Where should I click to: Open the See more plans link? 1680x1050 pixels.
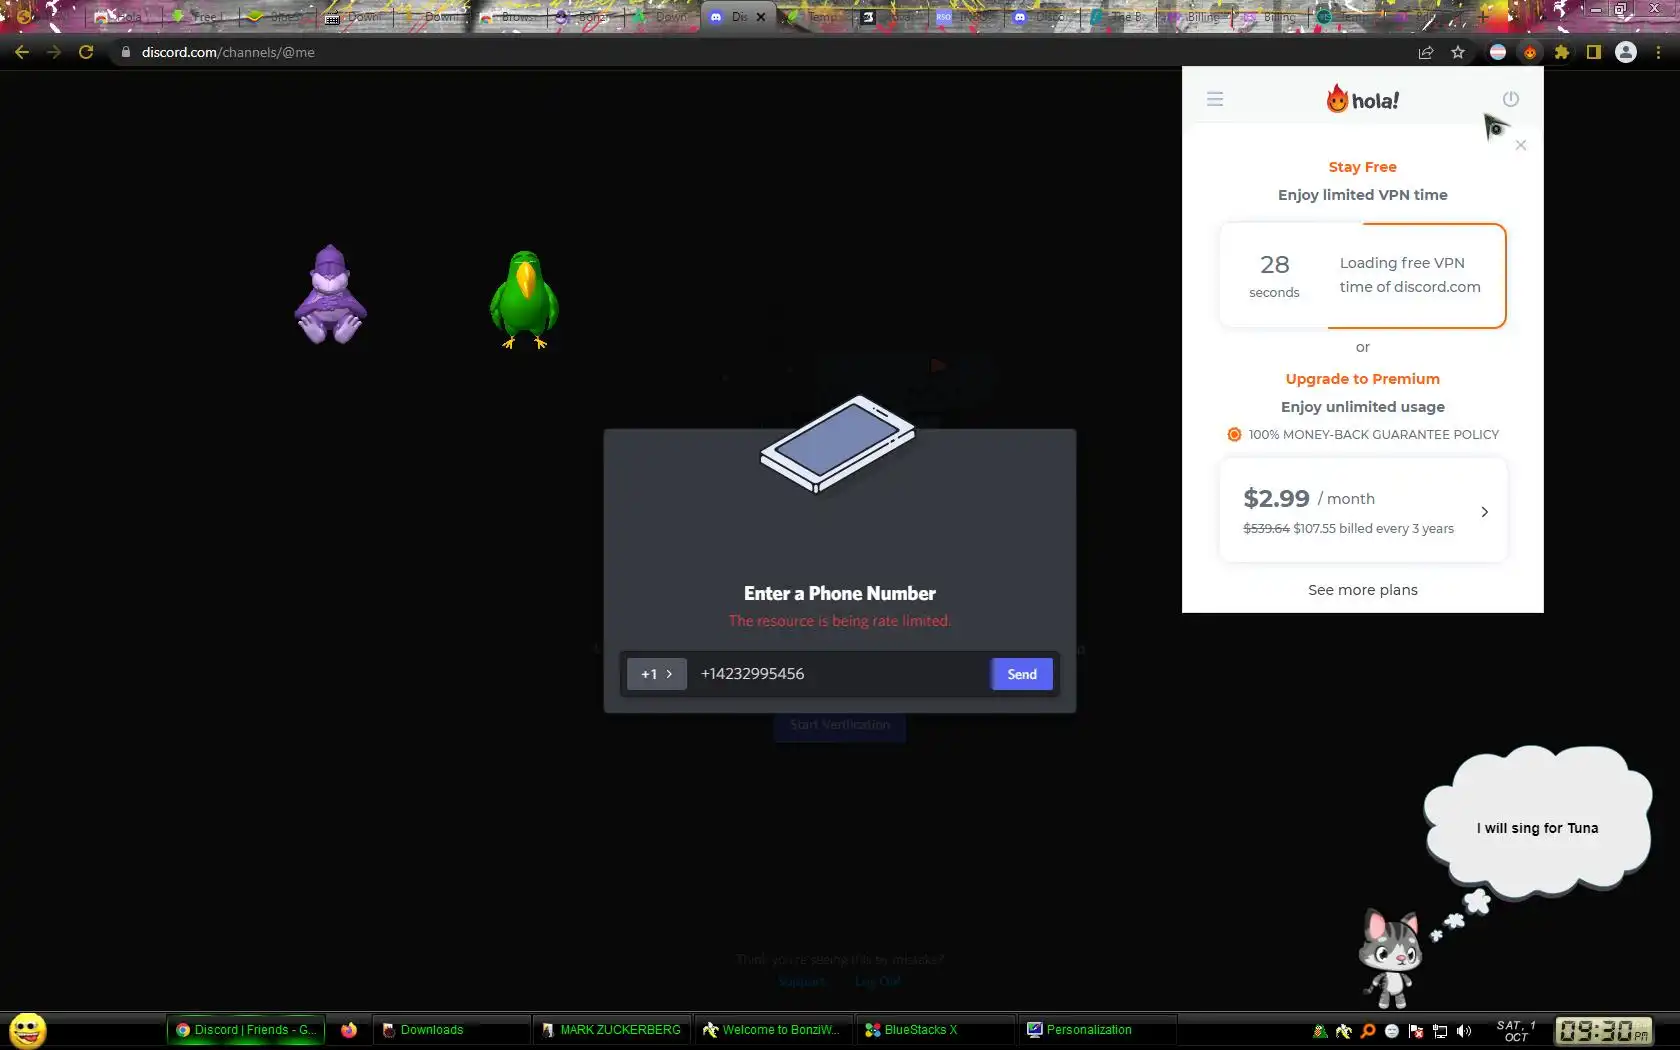[x=1363, y=590]
